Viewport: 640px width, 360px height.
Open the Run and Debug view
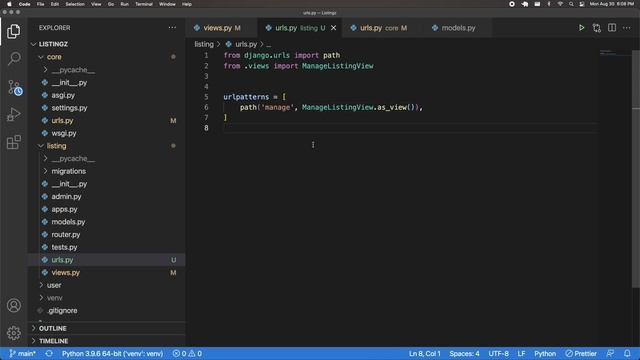(x=13, y=115)
